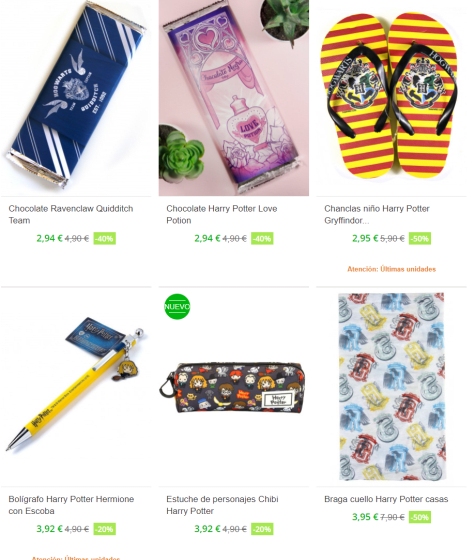Click the -50% badge on Braga cuello
This screenshot has width=475, height=560.
coord(420,517)
